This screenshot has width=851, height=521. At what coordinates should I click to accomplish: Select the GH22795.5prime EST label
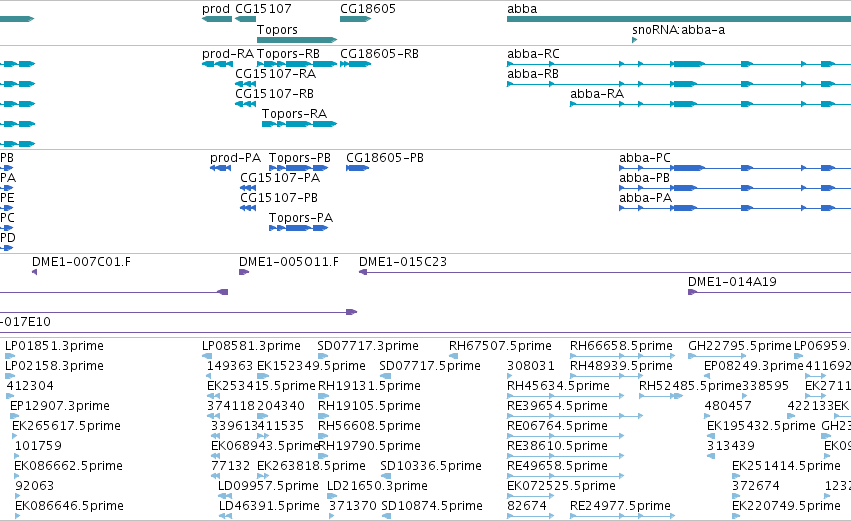pyautogui.click(x=740, y=346)
